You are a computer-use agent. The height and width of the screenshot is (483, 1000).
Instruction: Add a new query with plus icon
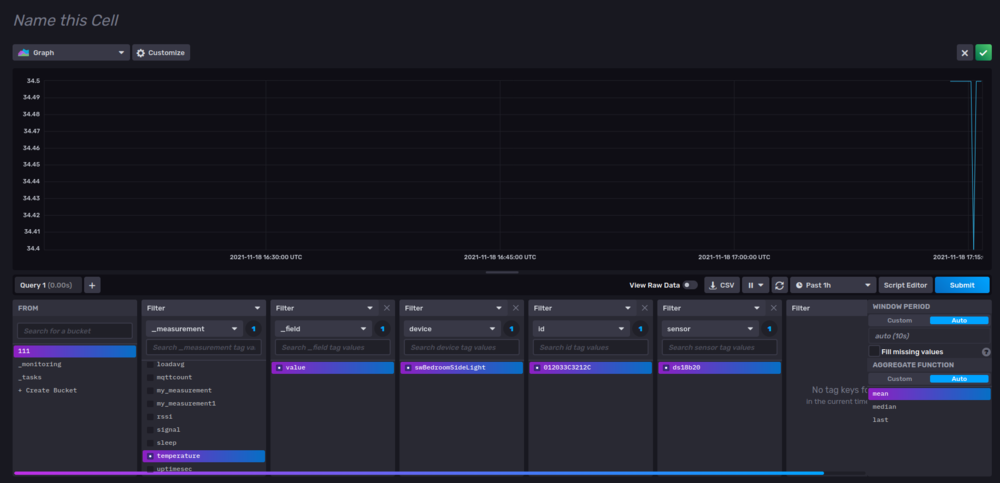92,285
